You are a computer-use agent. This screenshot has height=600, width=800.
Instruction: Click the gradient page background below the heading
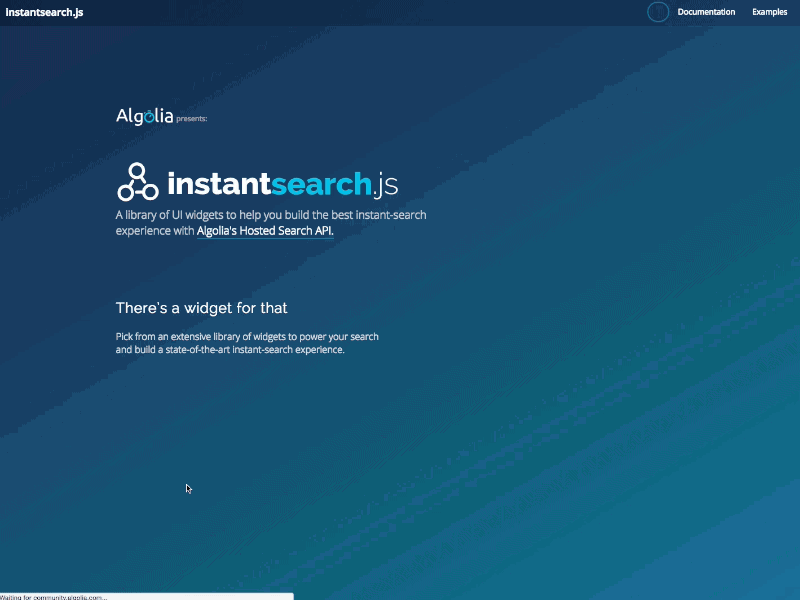[600, 450]
